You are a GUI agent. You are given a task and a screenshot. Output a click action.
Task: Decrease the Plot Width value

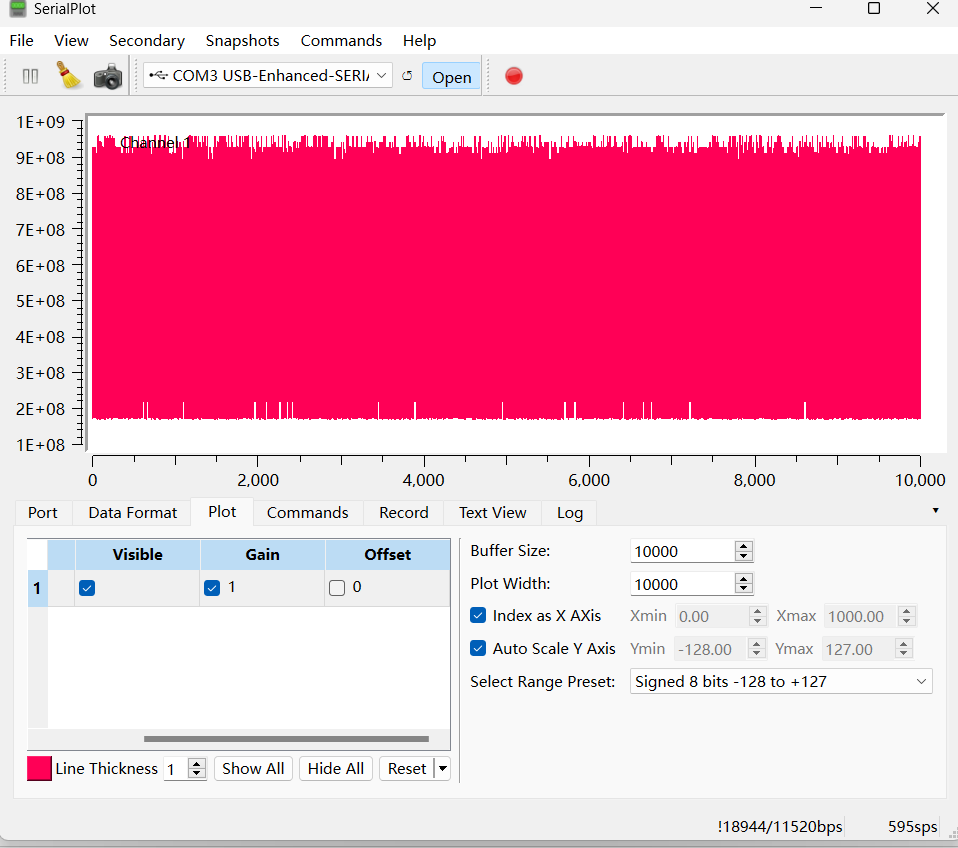[744, 590]
